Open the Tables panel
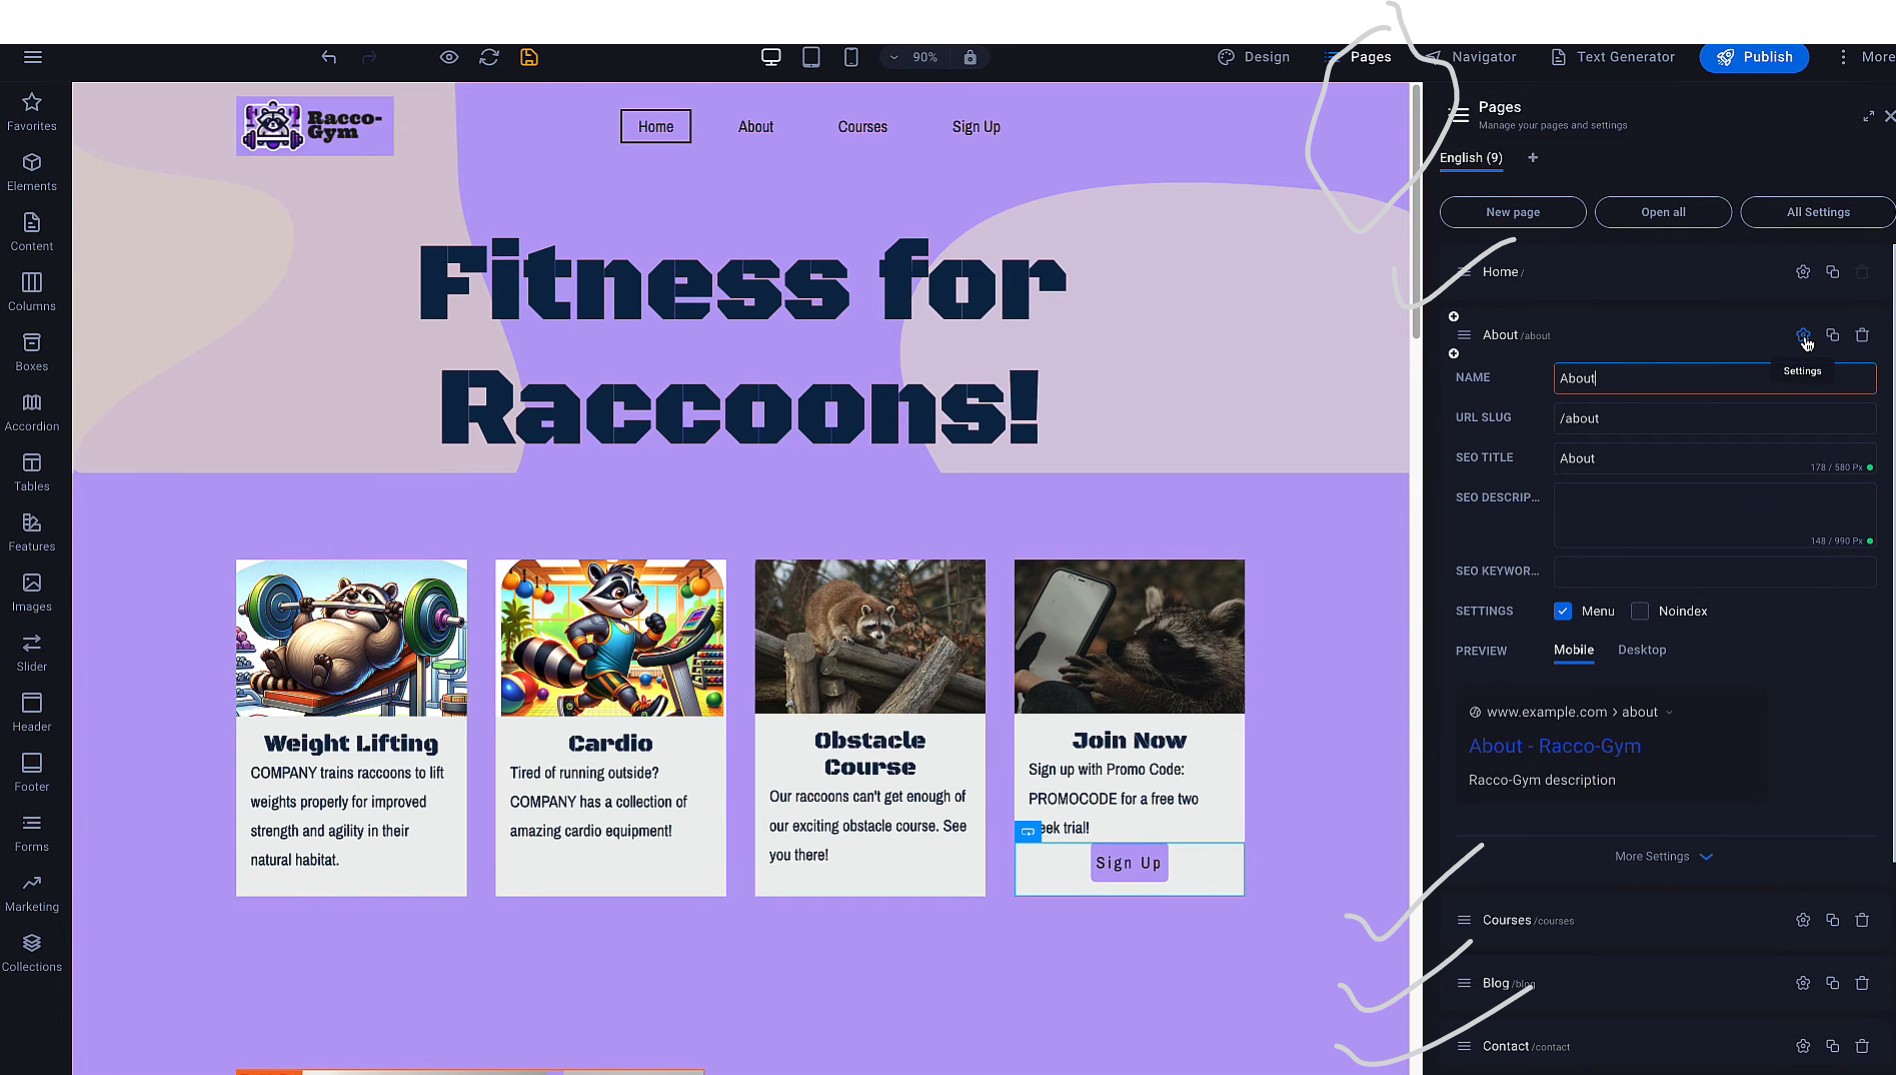The width and height of the screenshot is (1896, 1075). [32, 472]
